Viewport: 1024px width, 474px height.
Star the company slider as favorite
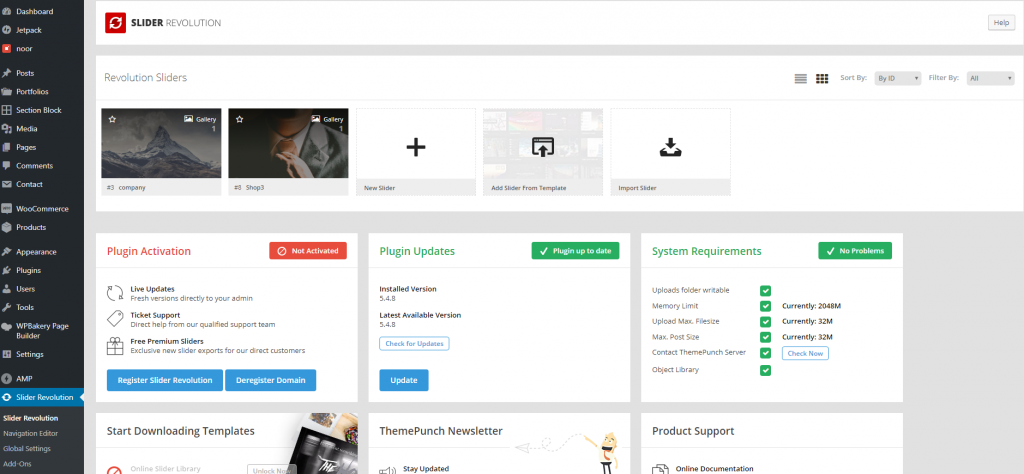(x=112, y=119)
